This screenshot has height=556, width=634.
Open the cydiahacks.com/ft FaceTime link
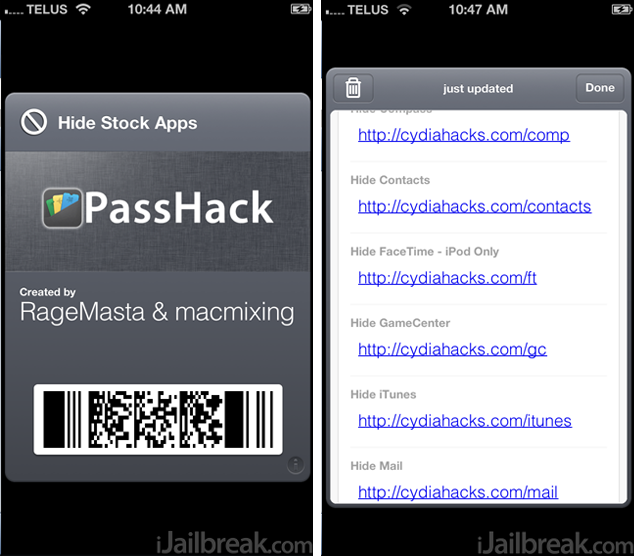click(x=447, y=278)
